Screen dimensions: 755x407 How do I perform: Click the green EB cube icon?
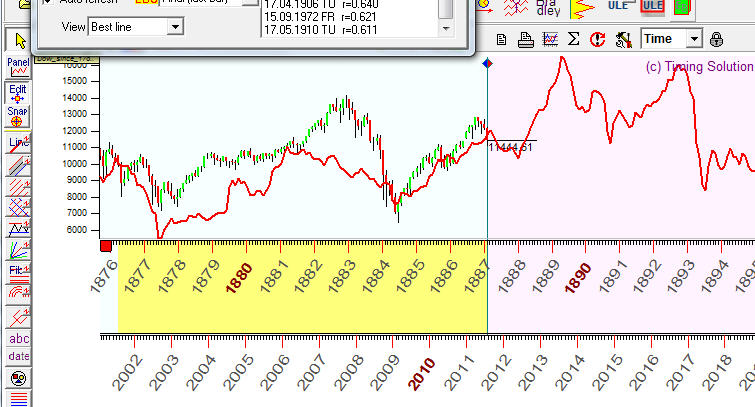coord(682,7)
